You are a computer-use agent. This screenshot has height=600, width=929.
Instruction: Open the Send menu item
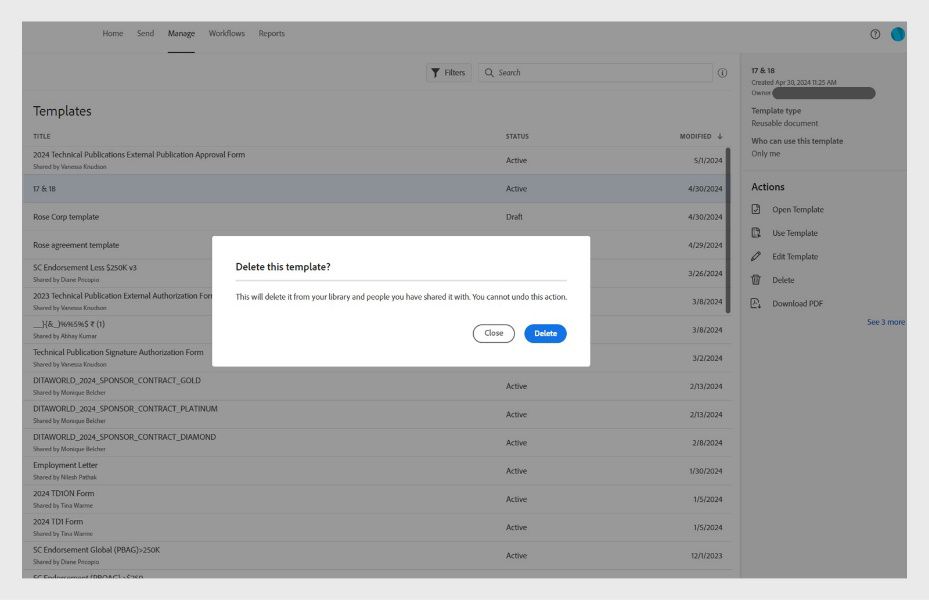[145, 33]
